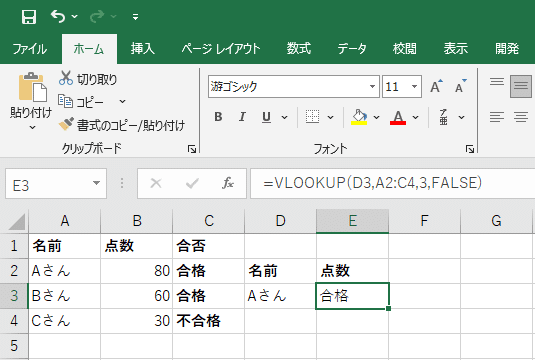
Task: Open the Name Box dropdown arrow
Action: (97, 184)
